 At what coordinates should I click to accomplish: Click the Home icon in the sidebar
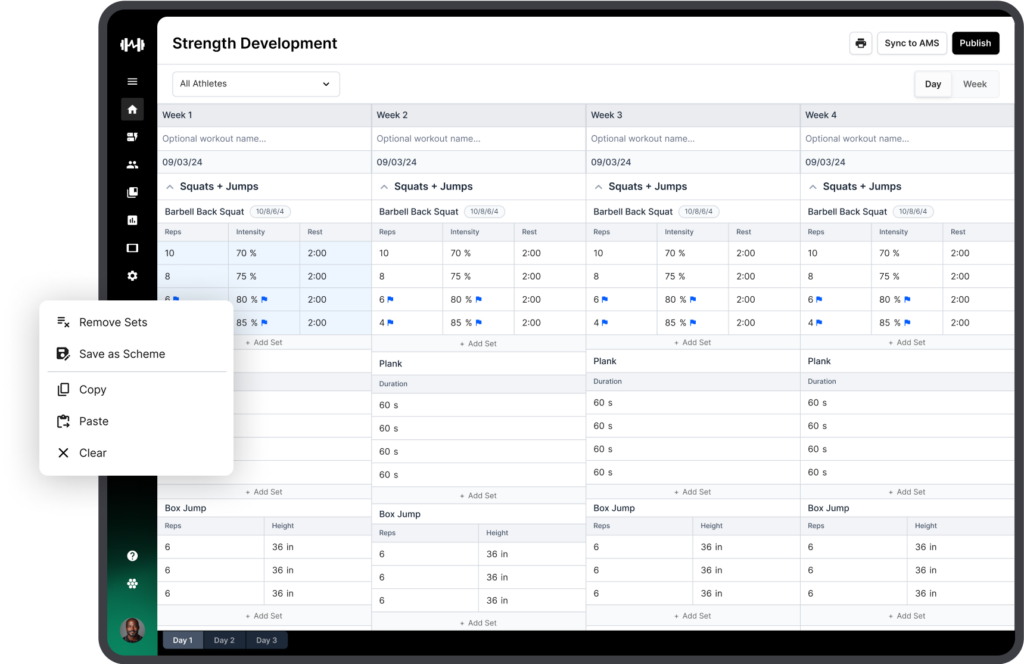132,110
